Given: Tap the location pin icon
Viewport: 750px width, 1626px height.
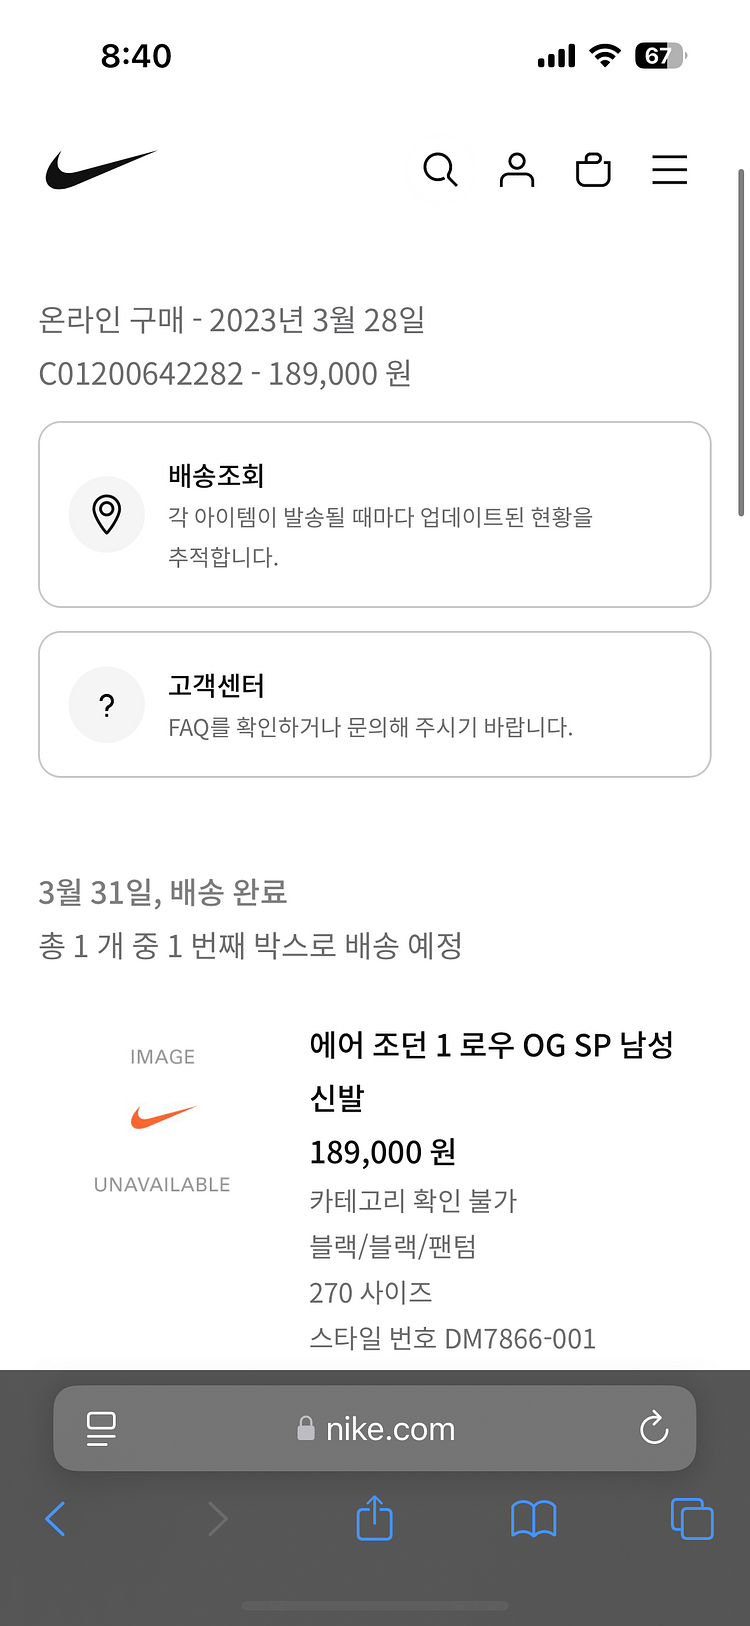Looking at the screenshot, I should [x=107, y=514].
